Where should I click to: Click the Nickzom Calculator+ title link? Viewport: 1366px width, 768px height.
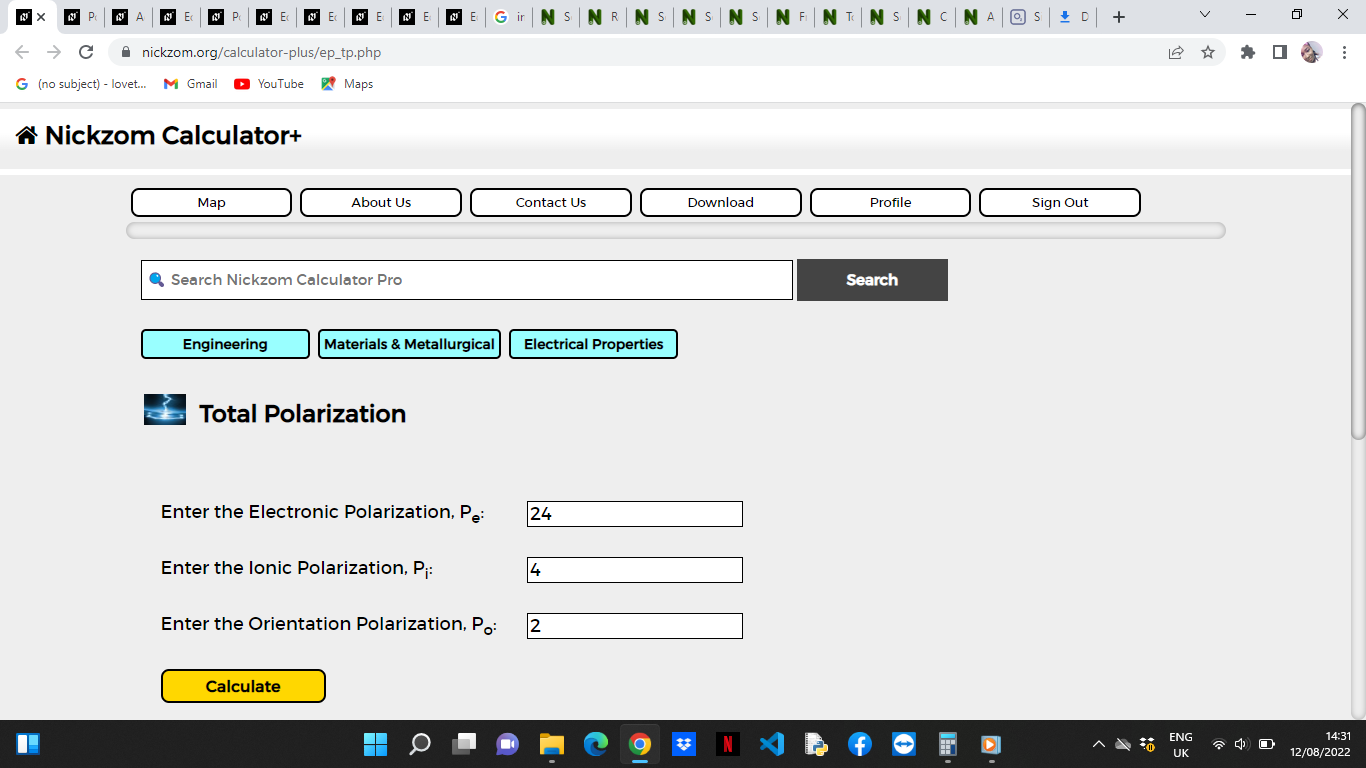[173, 136]
